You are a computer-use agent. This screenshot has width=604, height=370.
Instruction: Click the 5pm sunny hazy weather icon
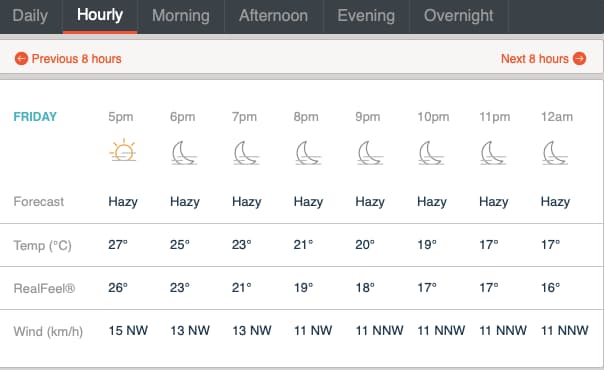123,150
